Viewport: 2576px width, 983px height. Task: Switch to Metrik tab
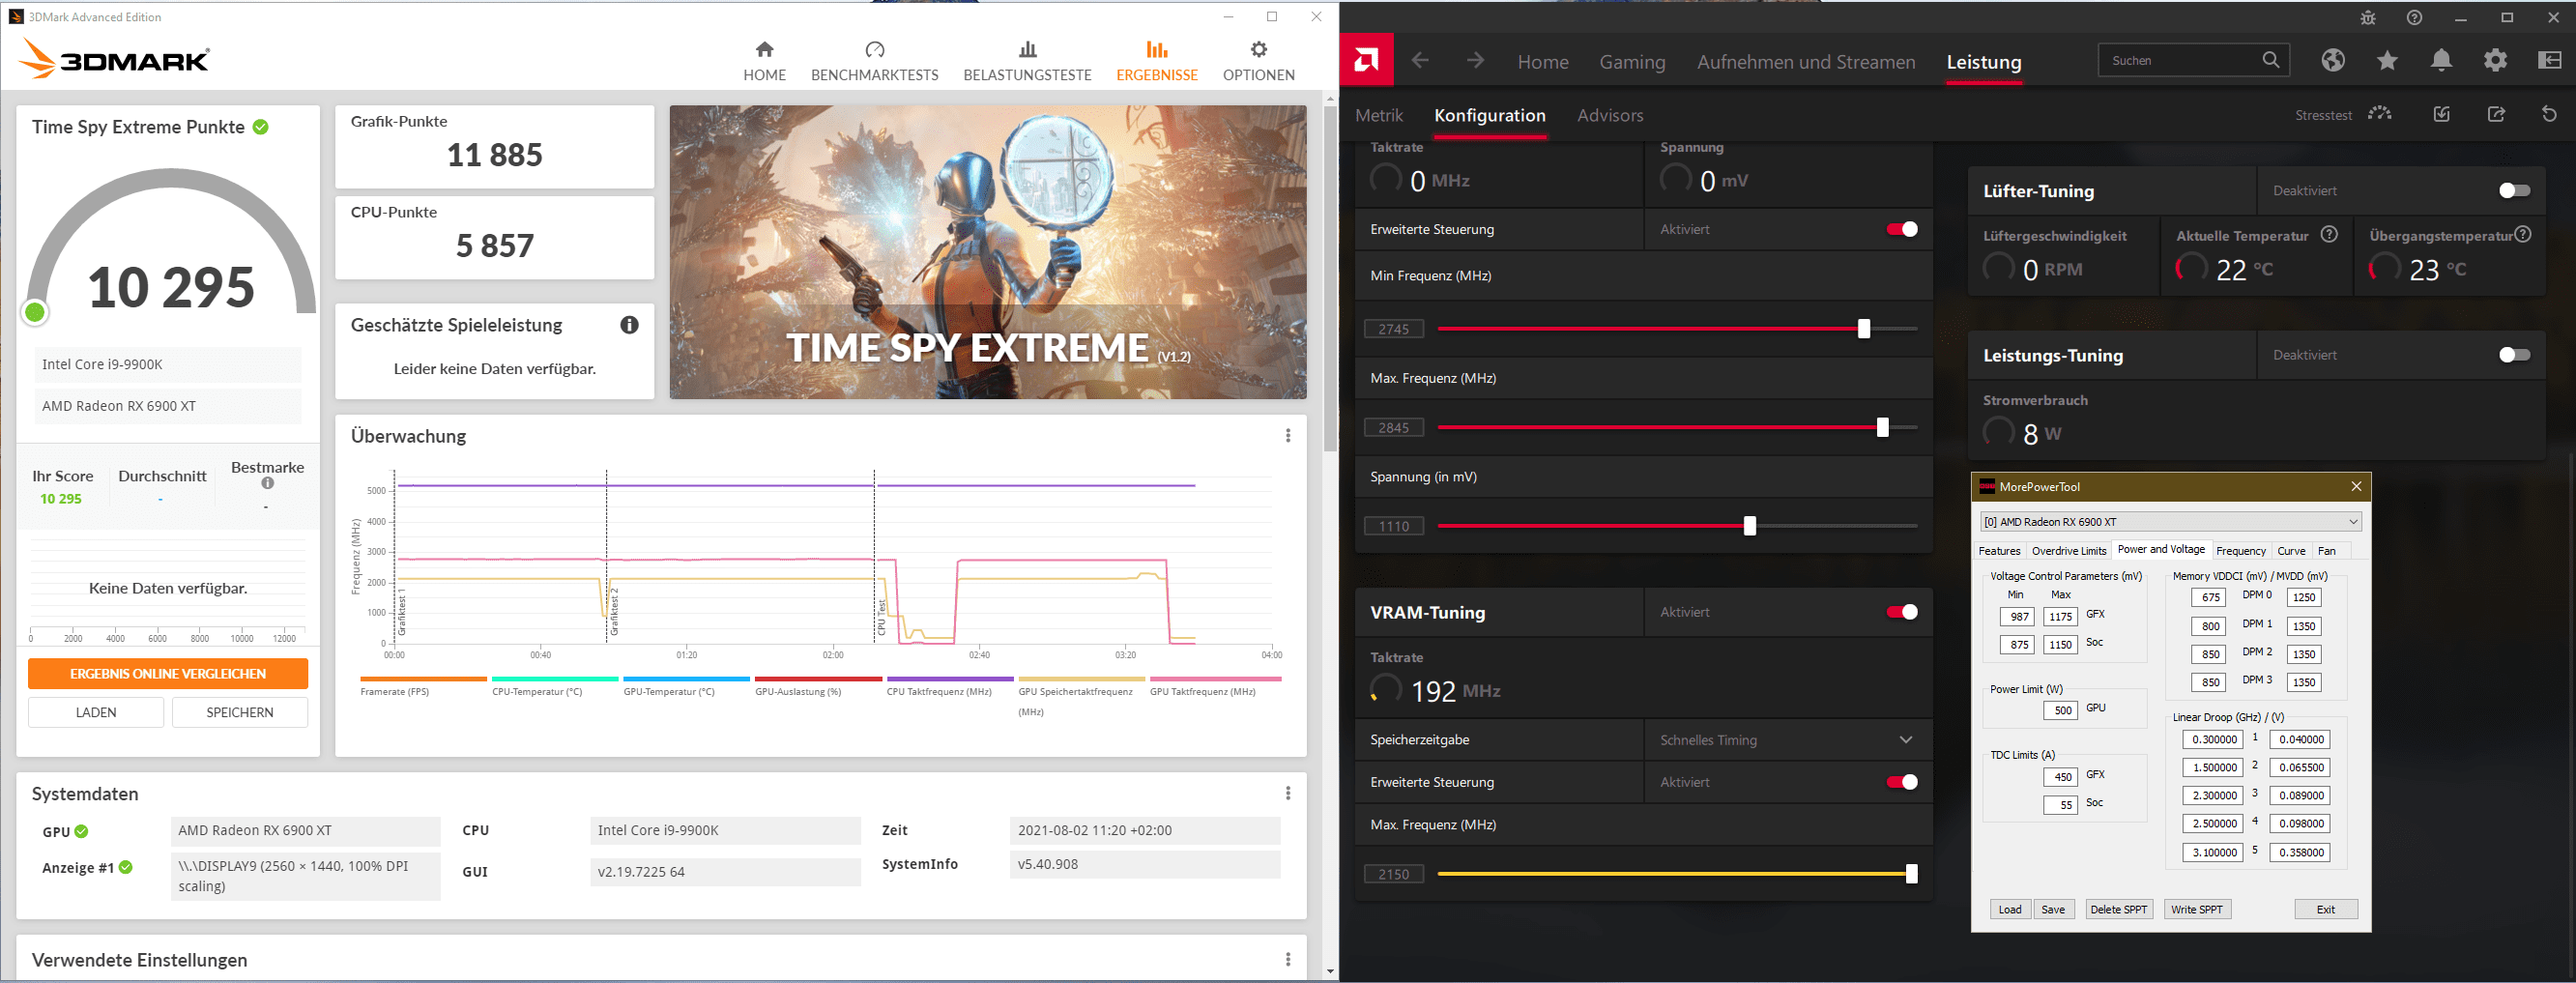click(1379, 116)
